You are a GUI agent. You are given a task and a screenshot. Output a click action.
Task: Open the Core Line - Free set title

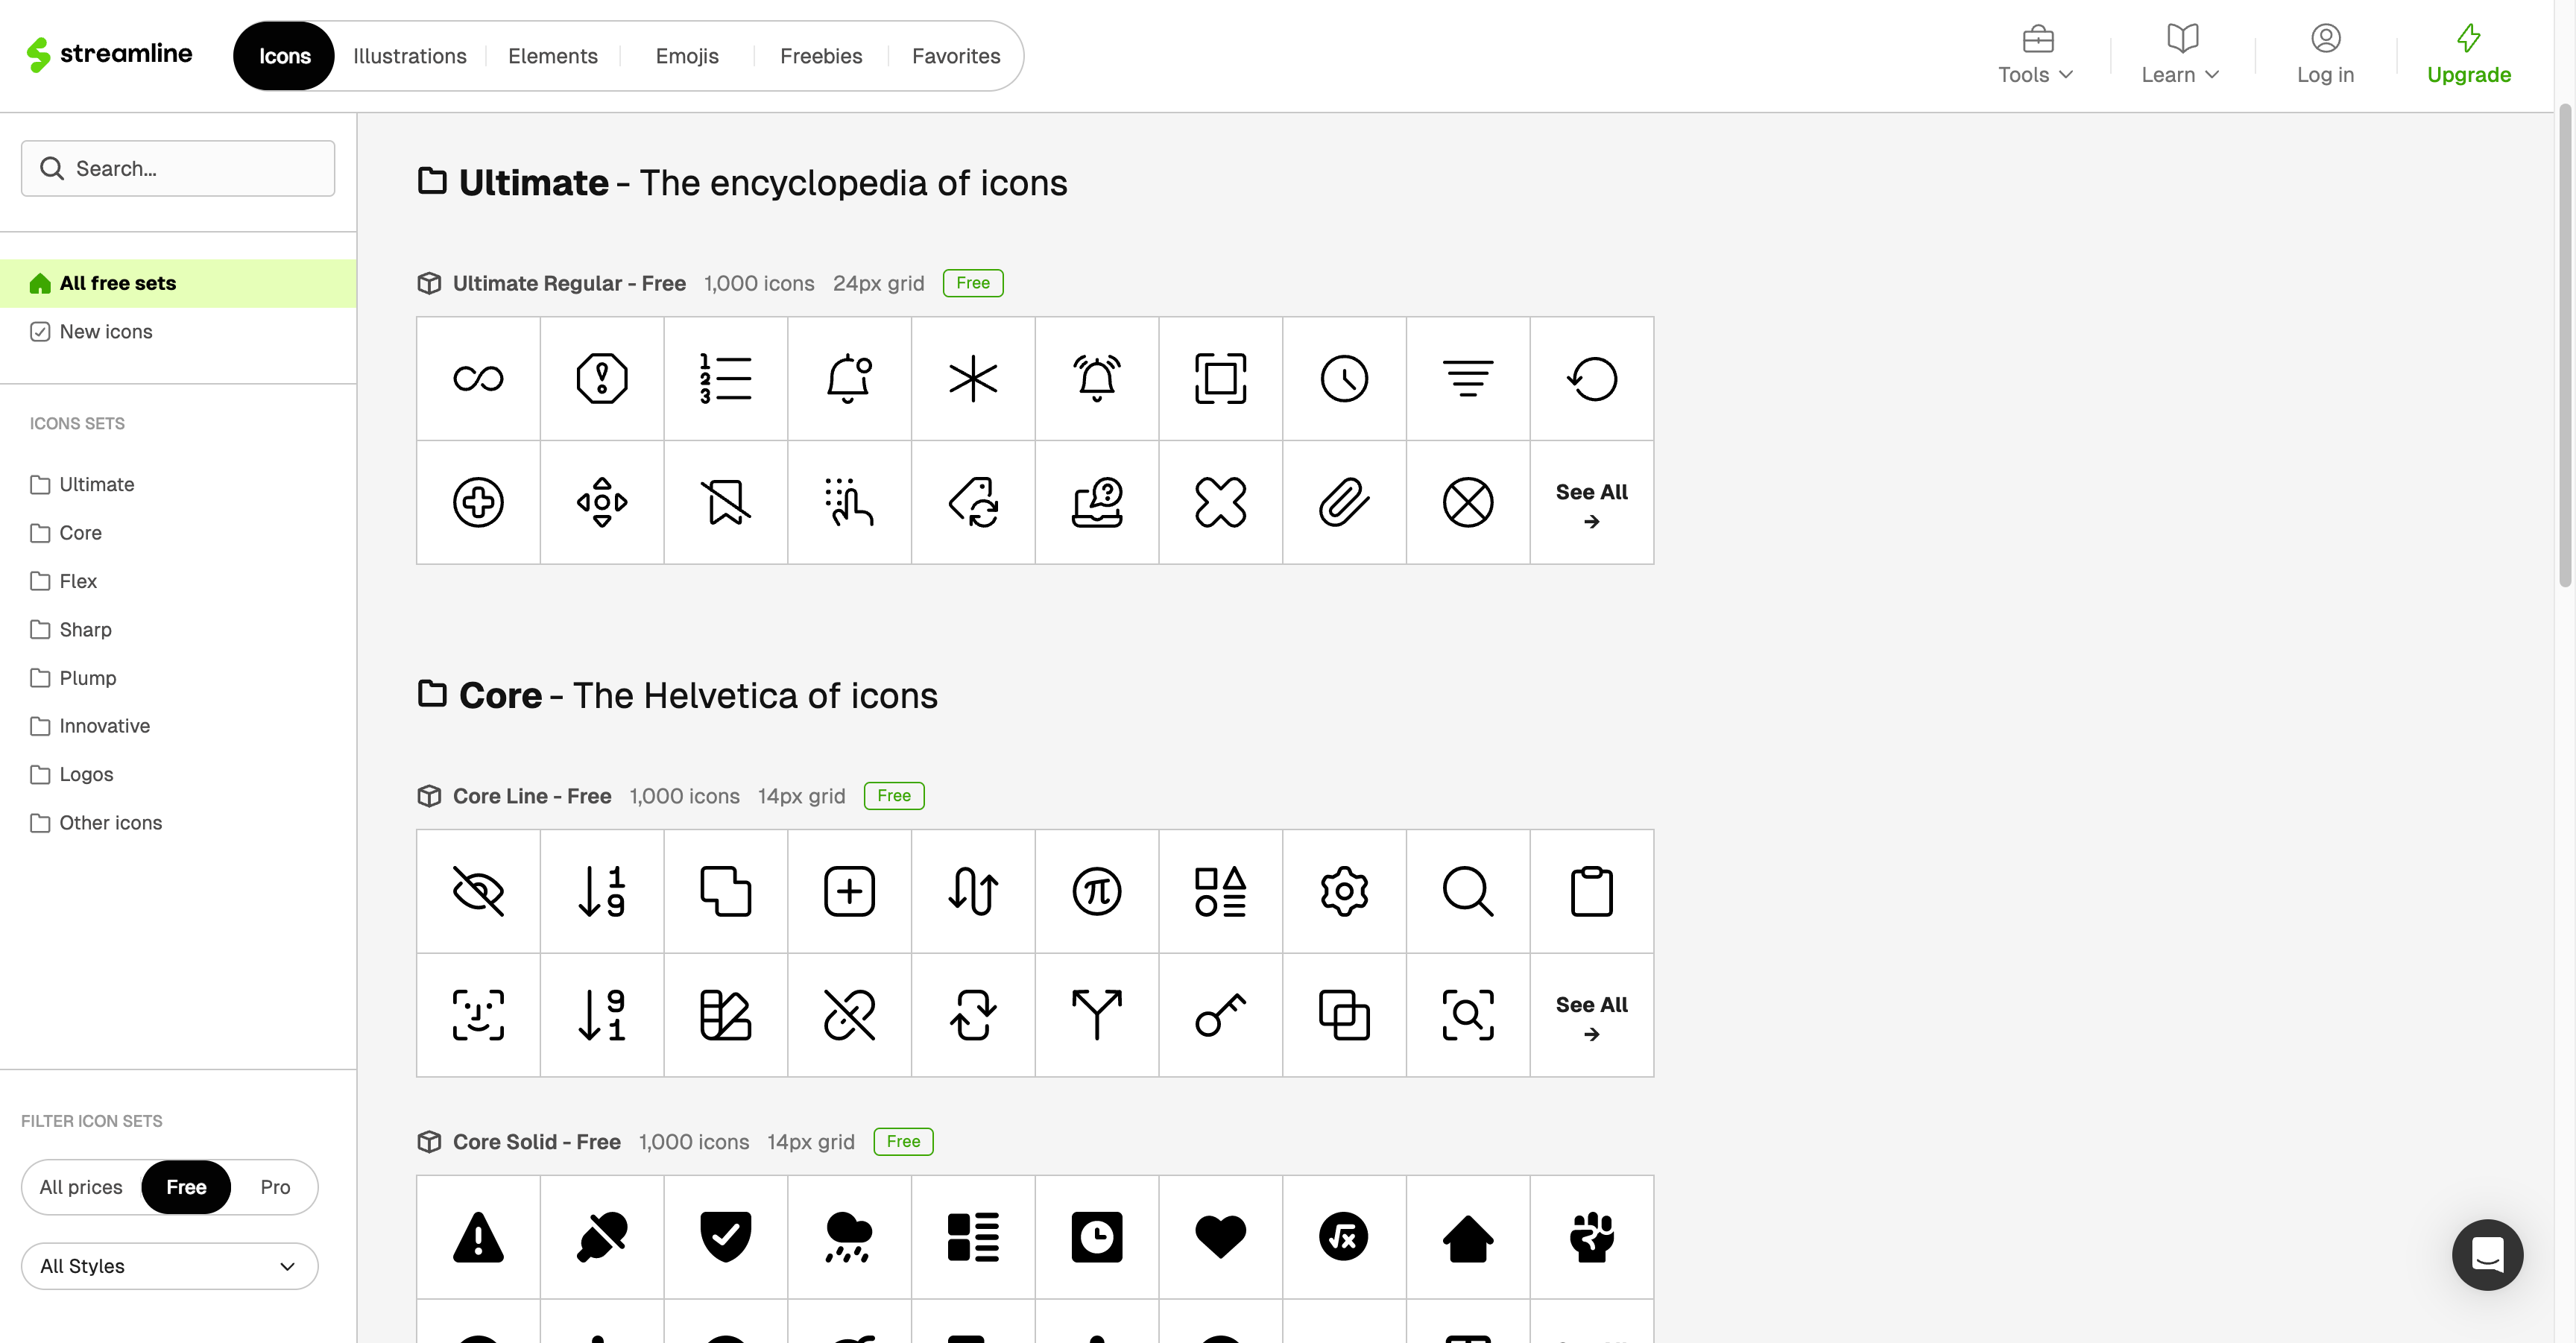(x=532, y=797)
